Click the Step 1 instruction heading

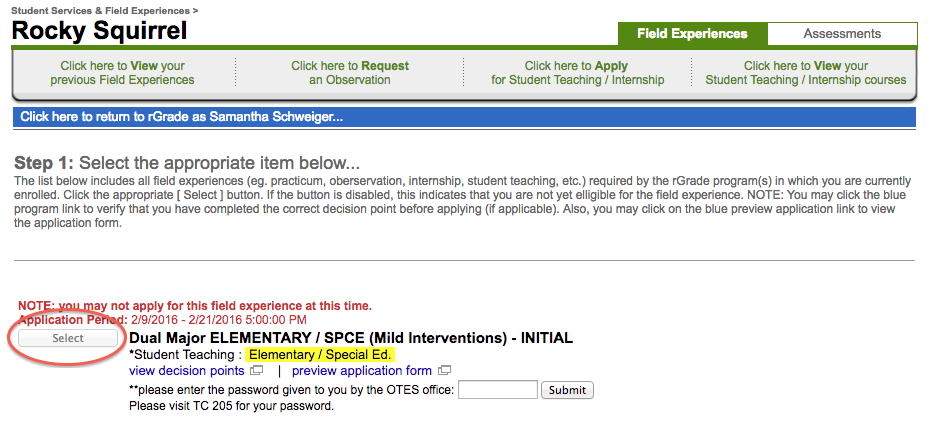[187, 163]
